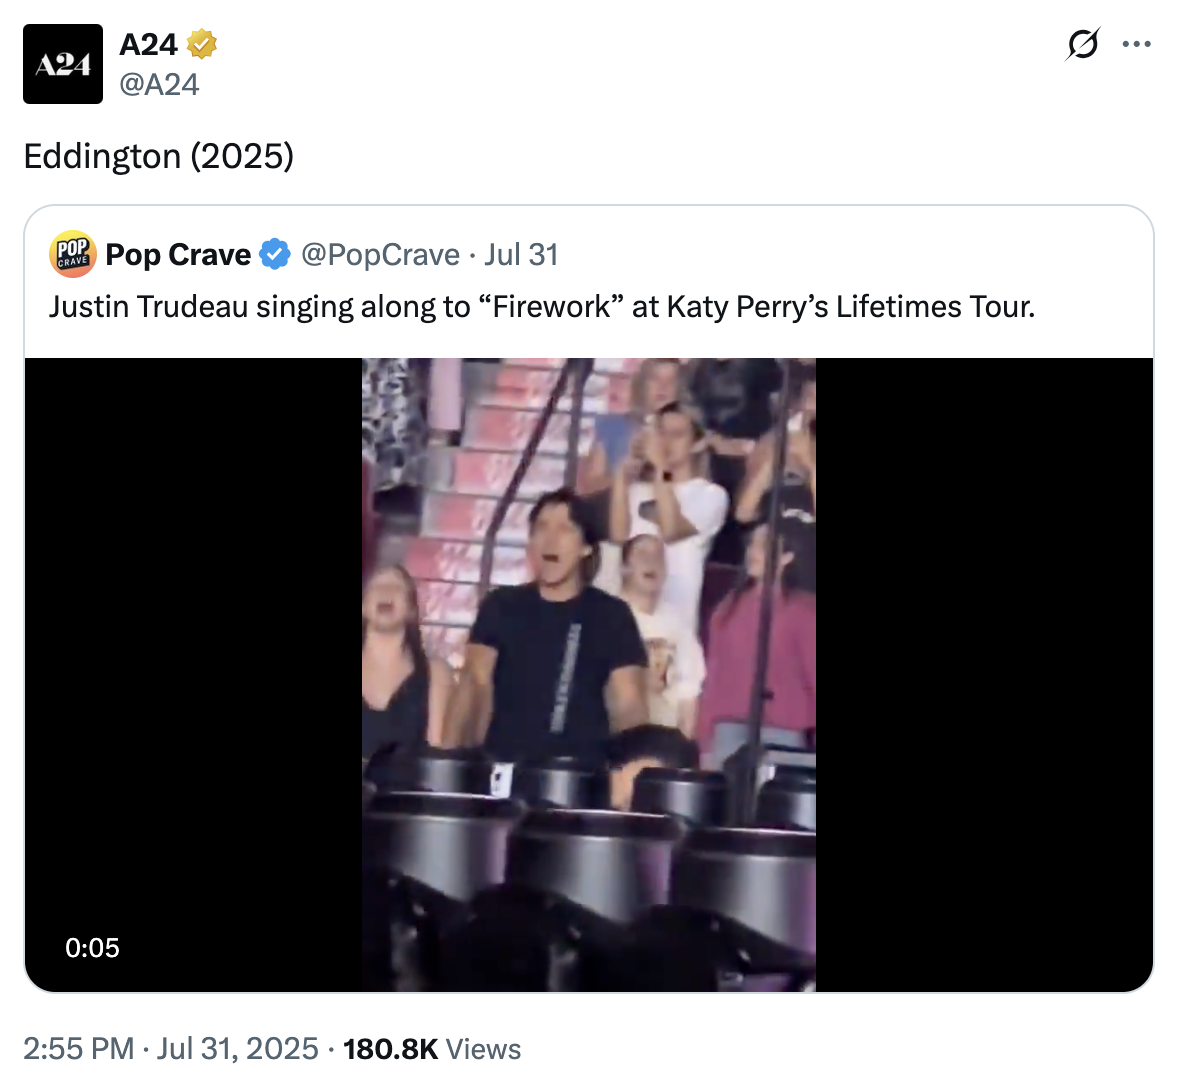
Task: Open Grok actions for this post
Action: (x=1083, y=44)
